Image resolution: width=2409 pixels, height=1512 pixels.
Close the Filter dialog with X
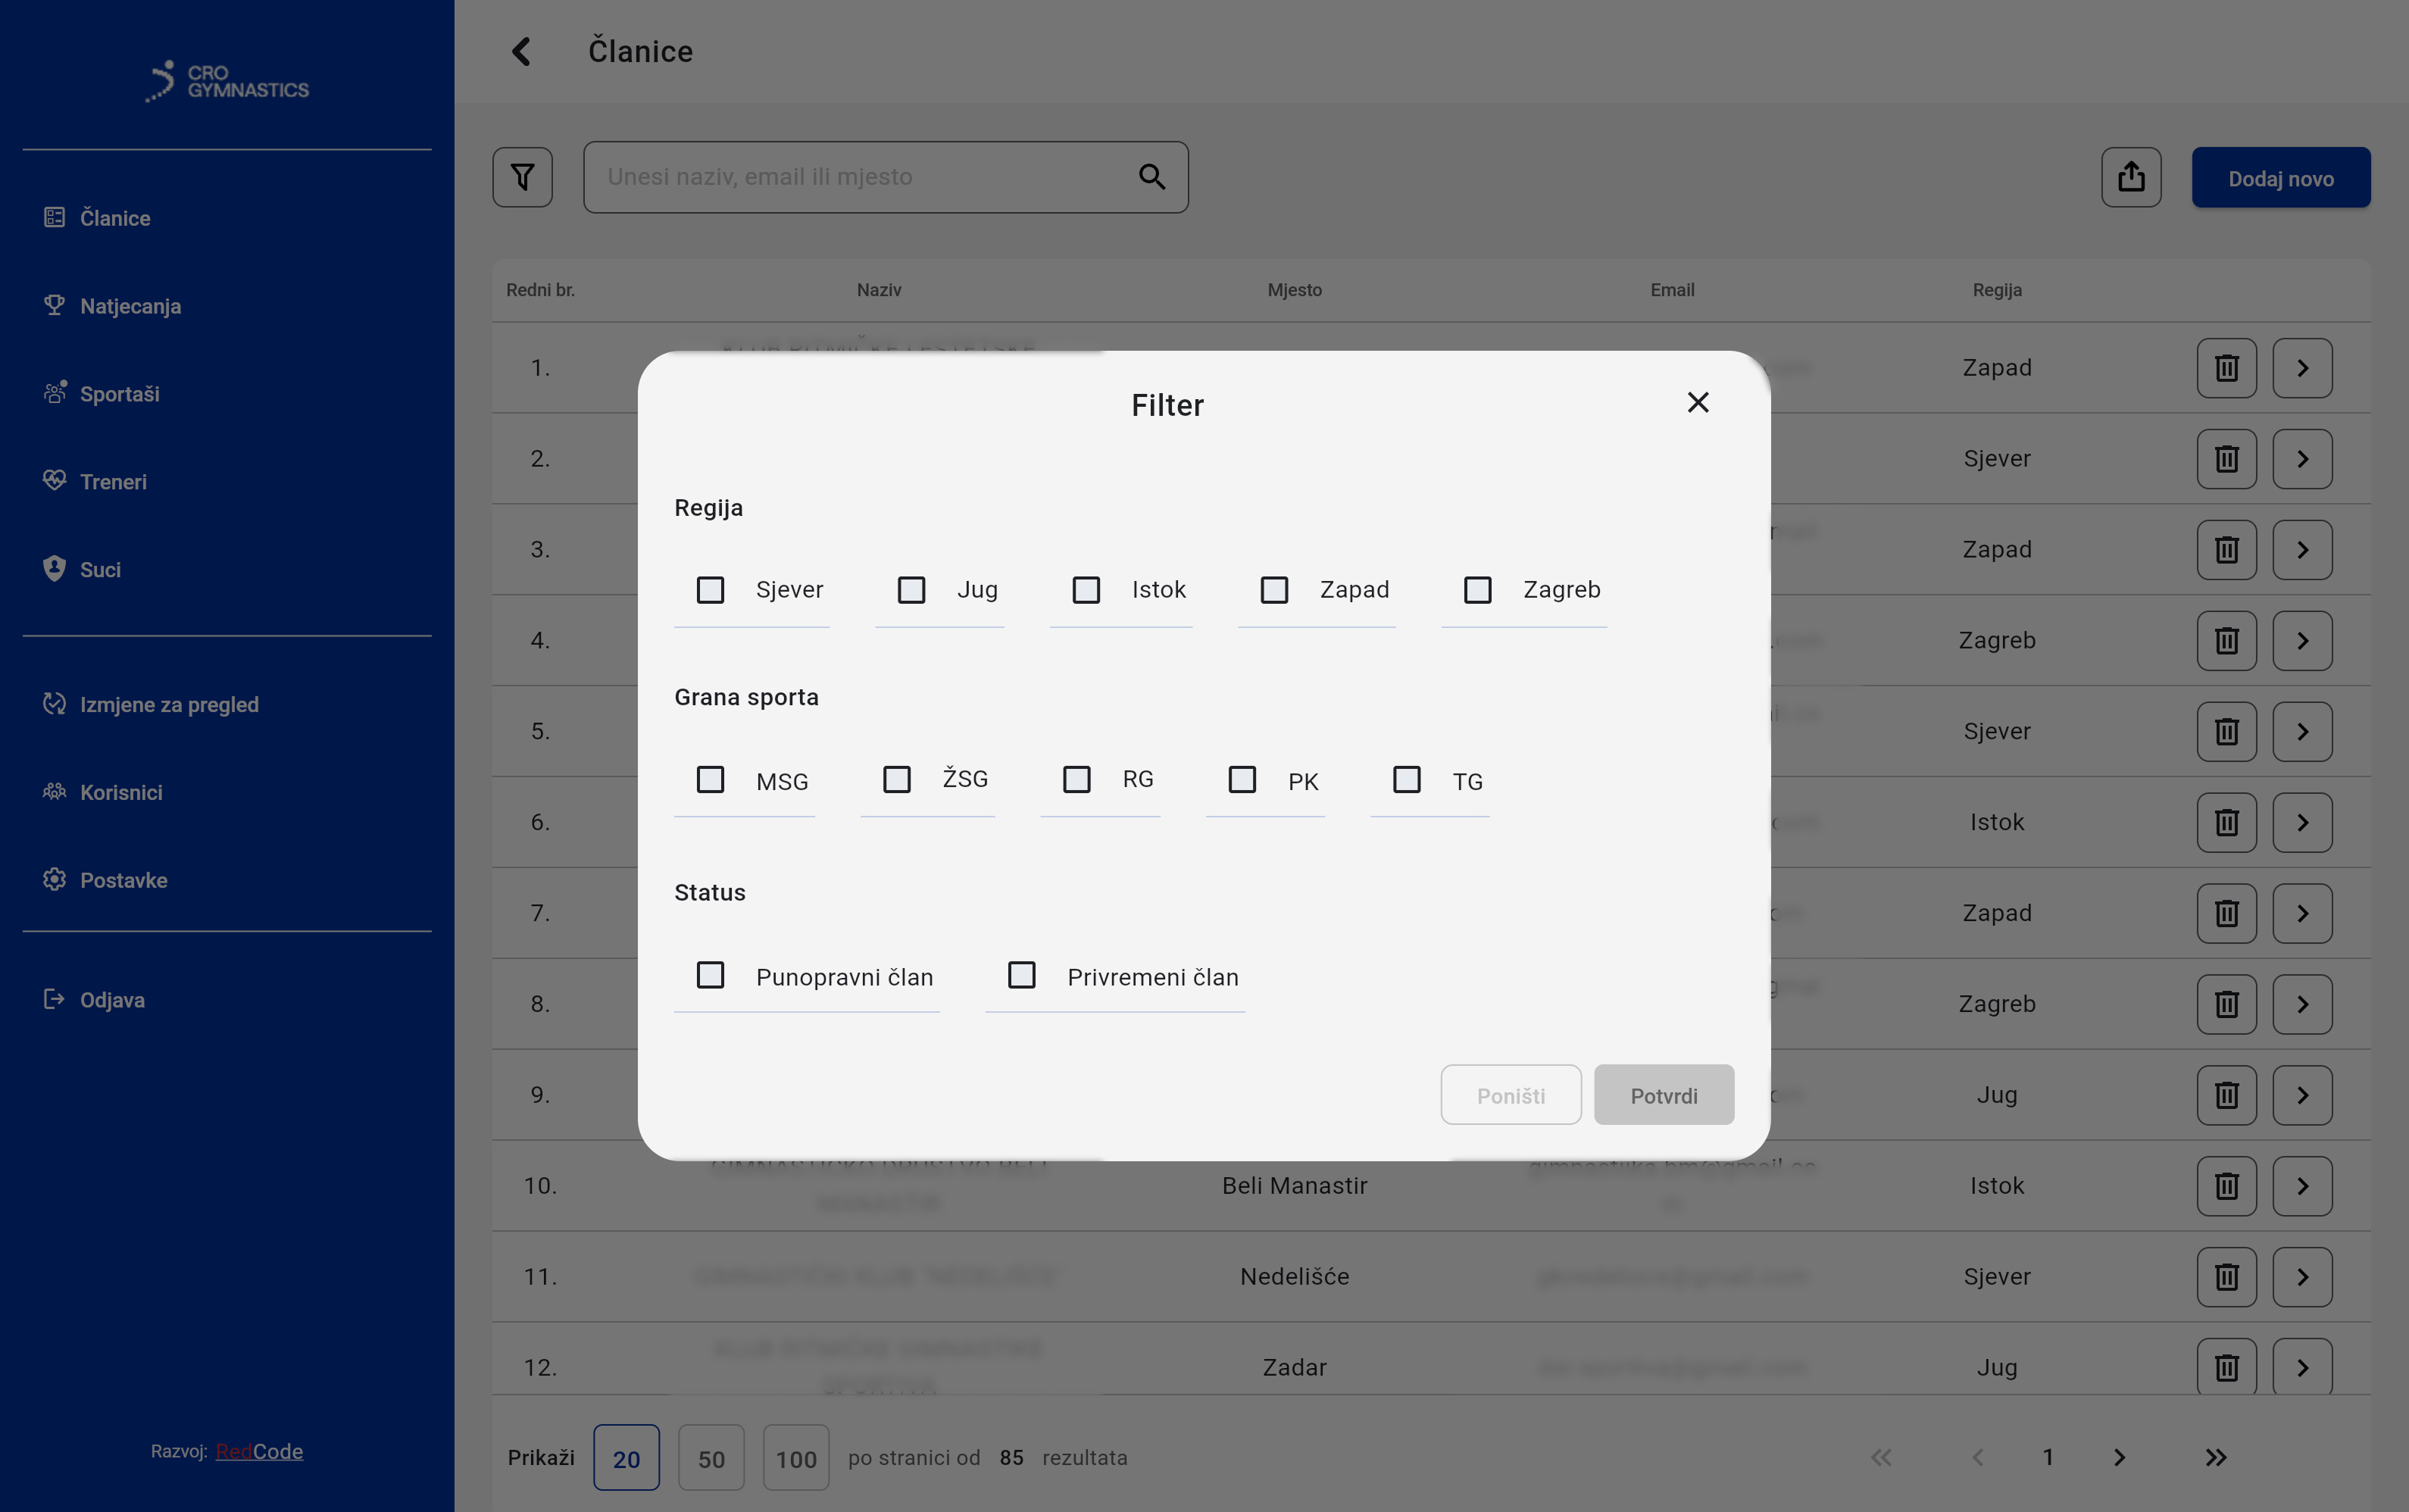pos(1697,402)
